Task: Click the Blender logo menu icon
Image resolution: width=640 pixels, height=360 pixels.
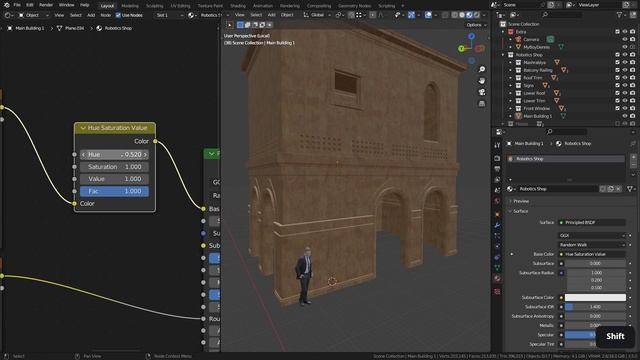Action: pos(7,5)
